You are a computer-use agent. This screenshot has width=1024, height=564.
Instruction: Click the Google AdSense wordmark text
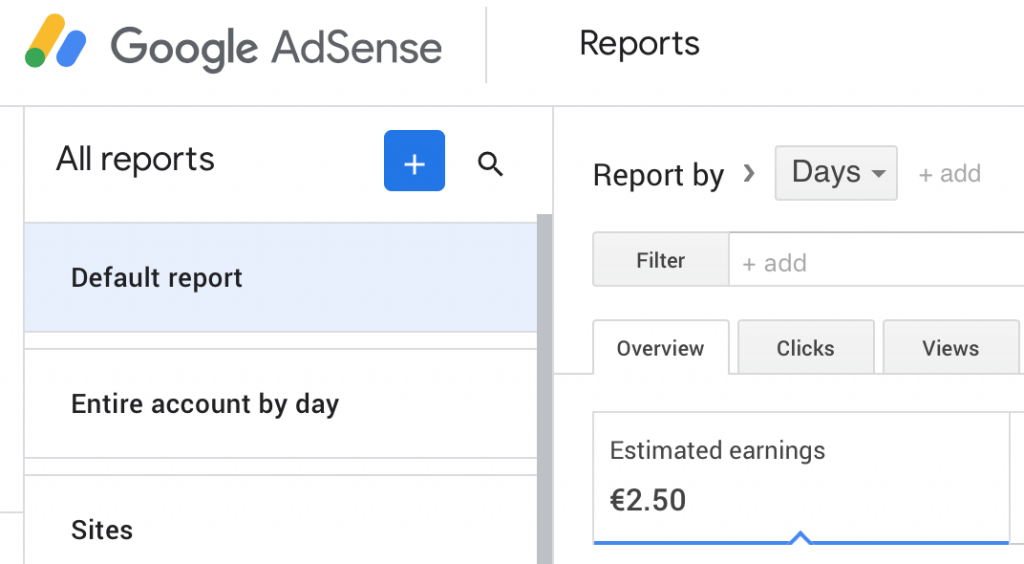276,47
